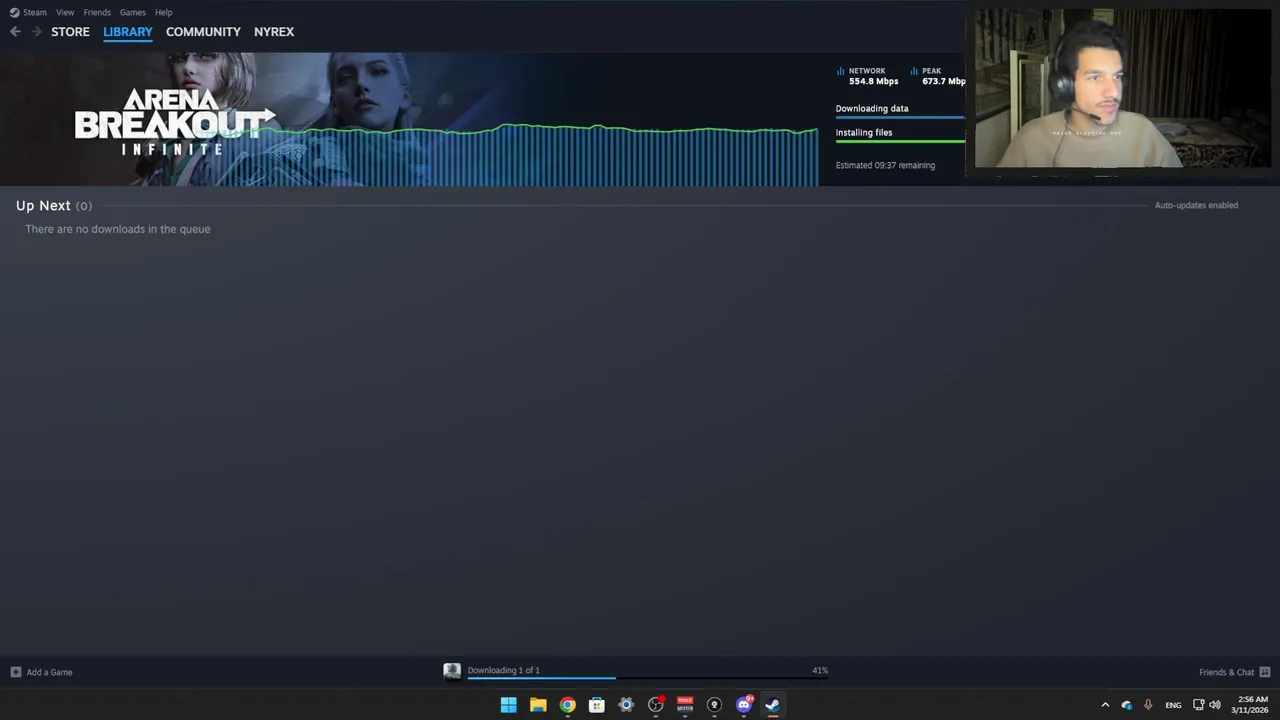This screenshot has width=1280, height=720.
Task: Open the taskbar clock and date
Action: tap(1250, 705)
